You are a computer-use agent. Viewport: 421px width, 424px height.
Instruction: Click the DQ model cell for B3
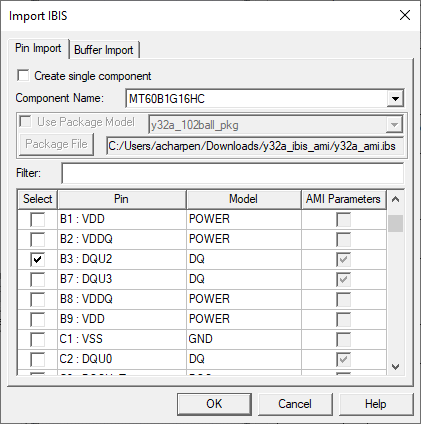click(244, 259)
